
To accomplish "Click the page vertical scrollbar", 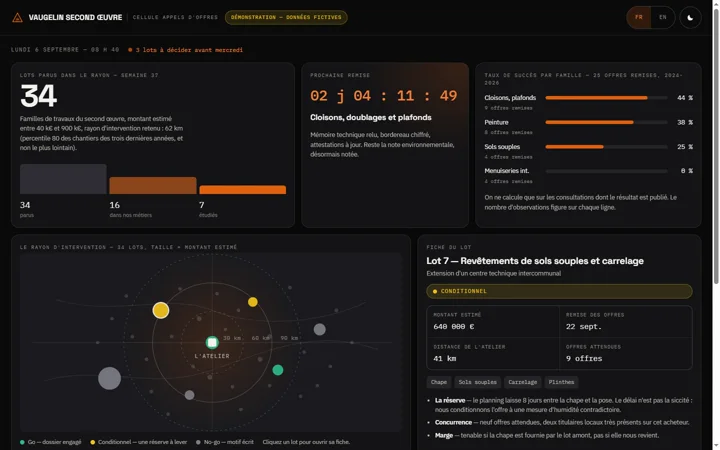I will point(716,146).
